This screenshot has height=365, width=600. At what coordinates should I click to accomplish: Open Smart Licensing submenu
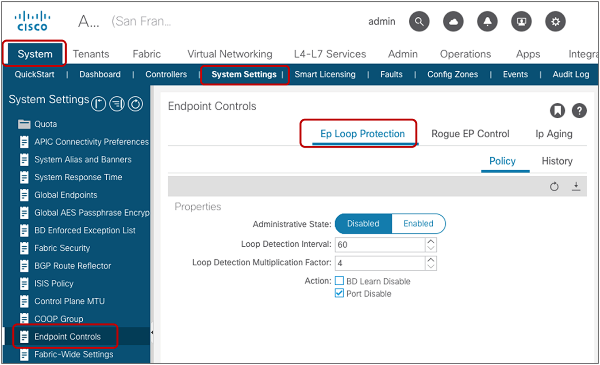[x=325, y=74]
